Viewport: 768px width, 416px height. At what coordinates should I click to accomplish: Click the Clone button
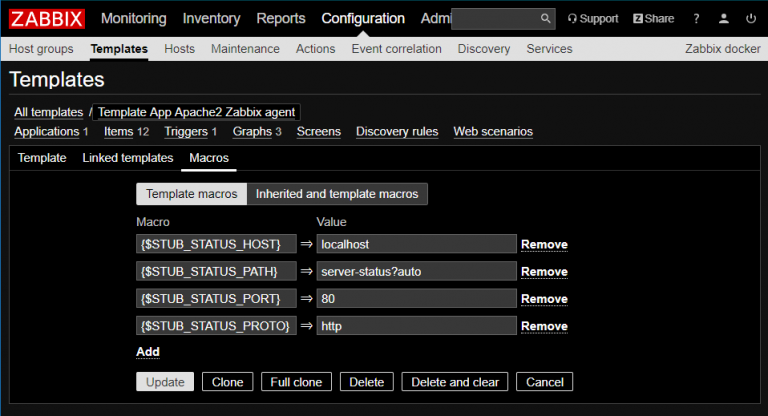(x=227, y=382)
